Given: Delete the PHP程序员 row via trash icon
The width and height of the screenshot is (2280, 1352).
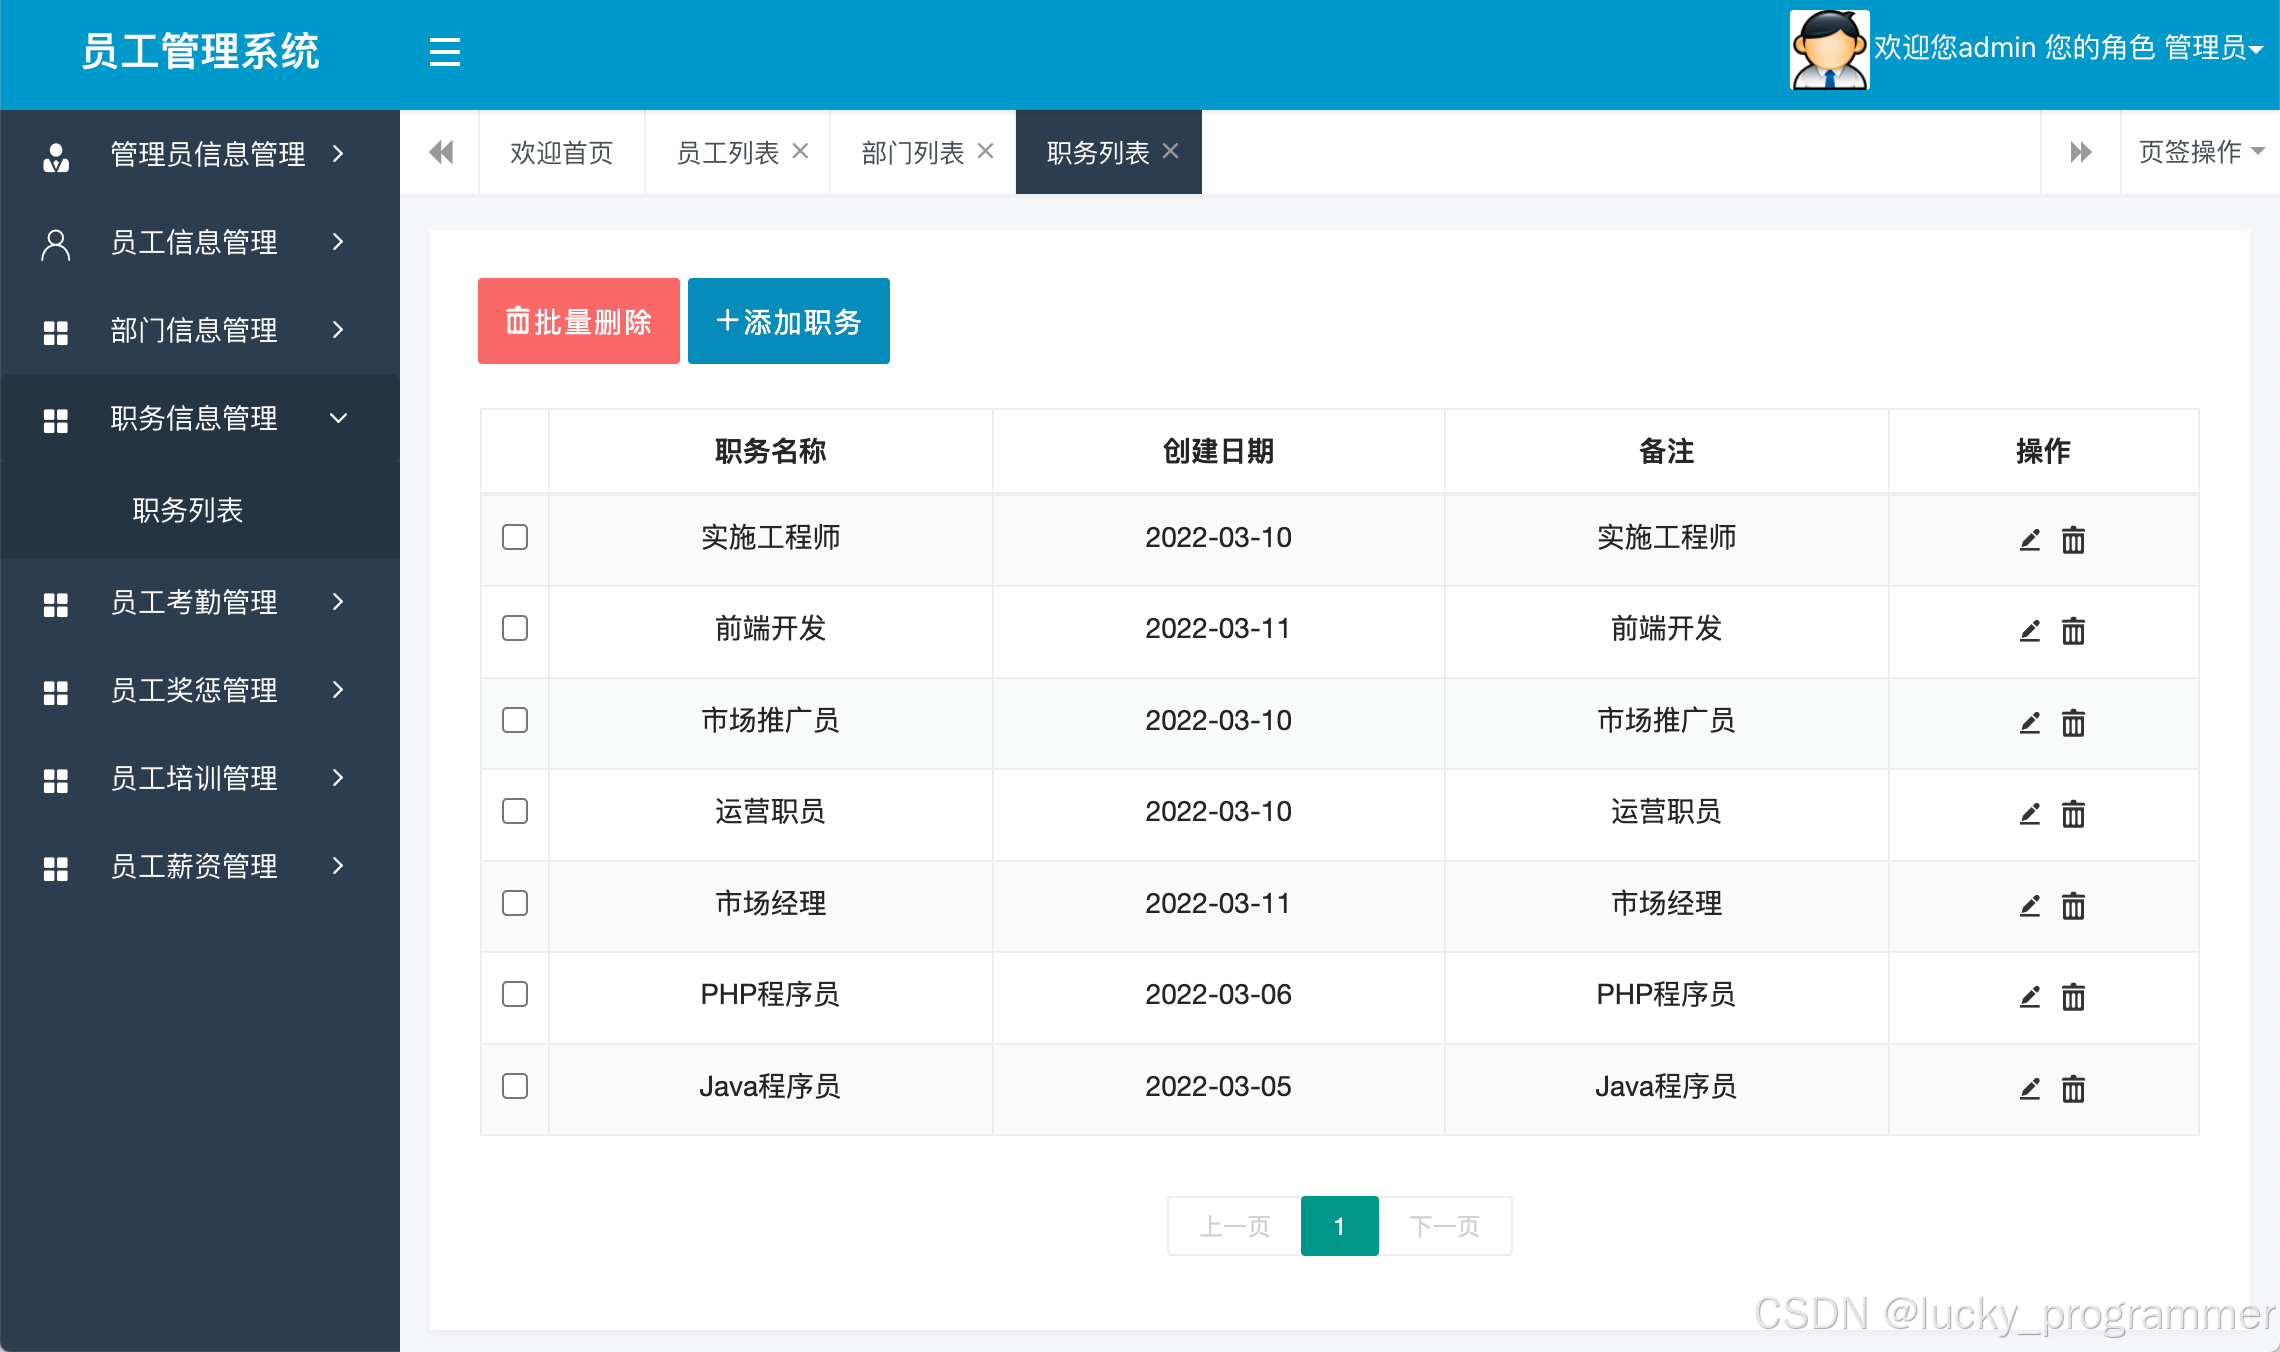Looking at the screenshot, I should point(2073,997).
